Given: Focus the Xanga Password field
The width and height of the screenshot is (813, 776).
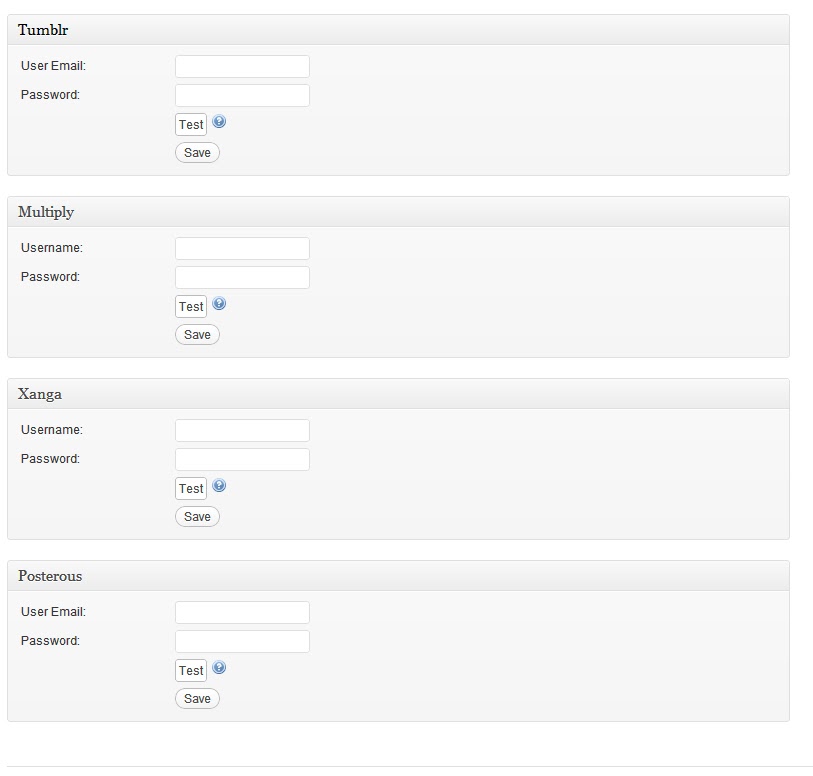Looking at the screenshot, I should pos(242,459).
